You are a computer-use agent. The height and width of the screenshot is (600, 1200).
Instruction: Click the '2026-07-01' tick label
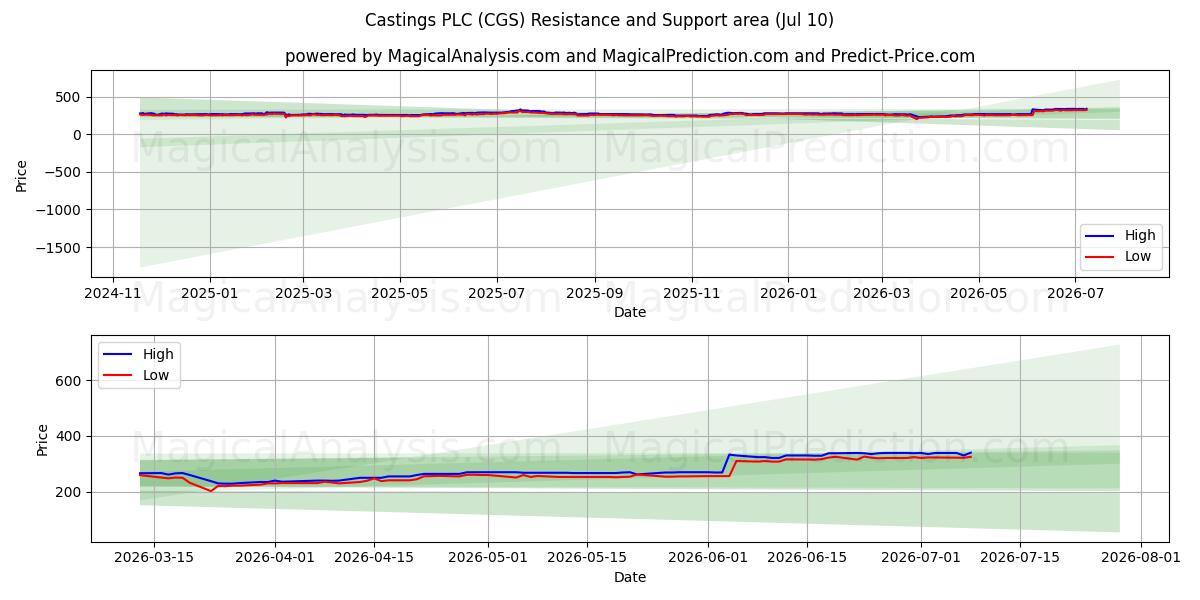921,558
